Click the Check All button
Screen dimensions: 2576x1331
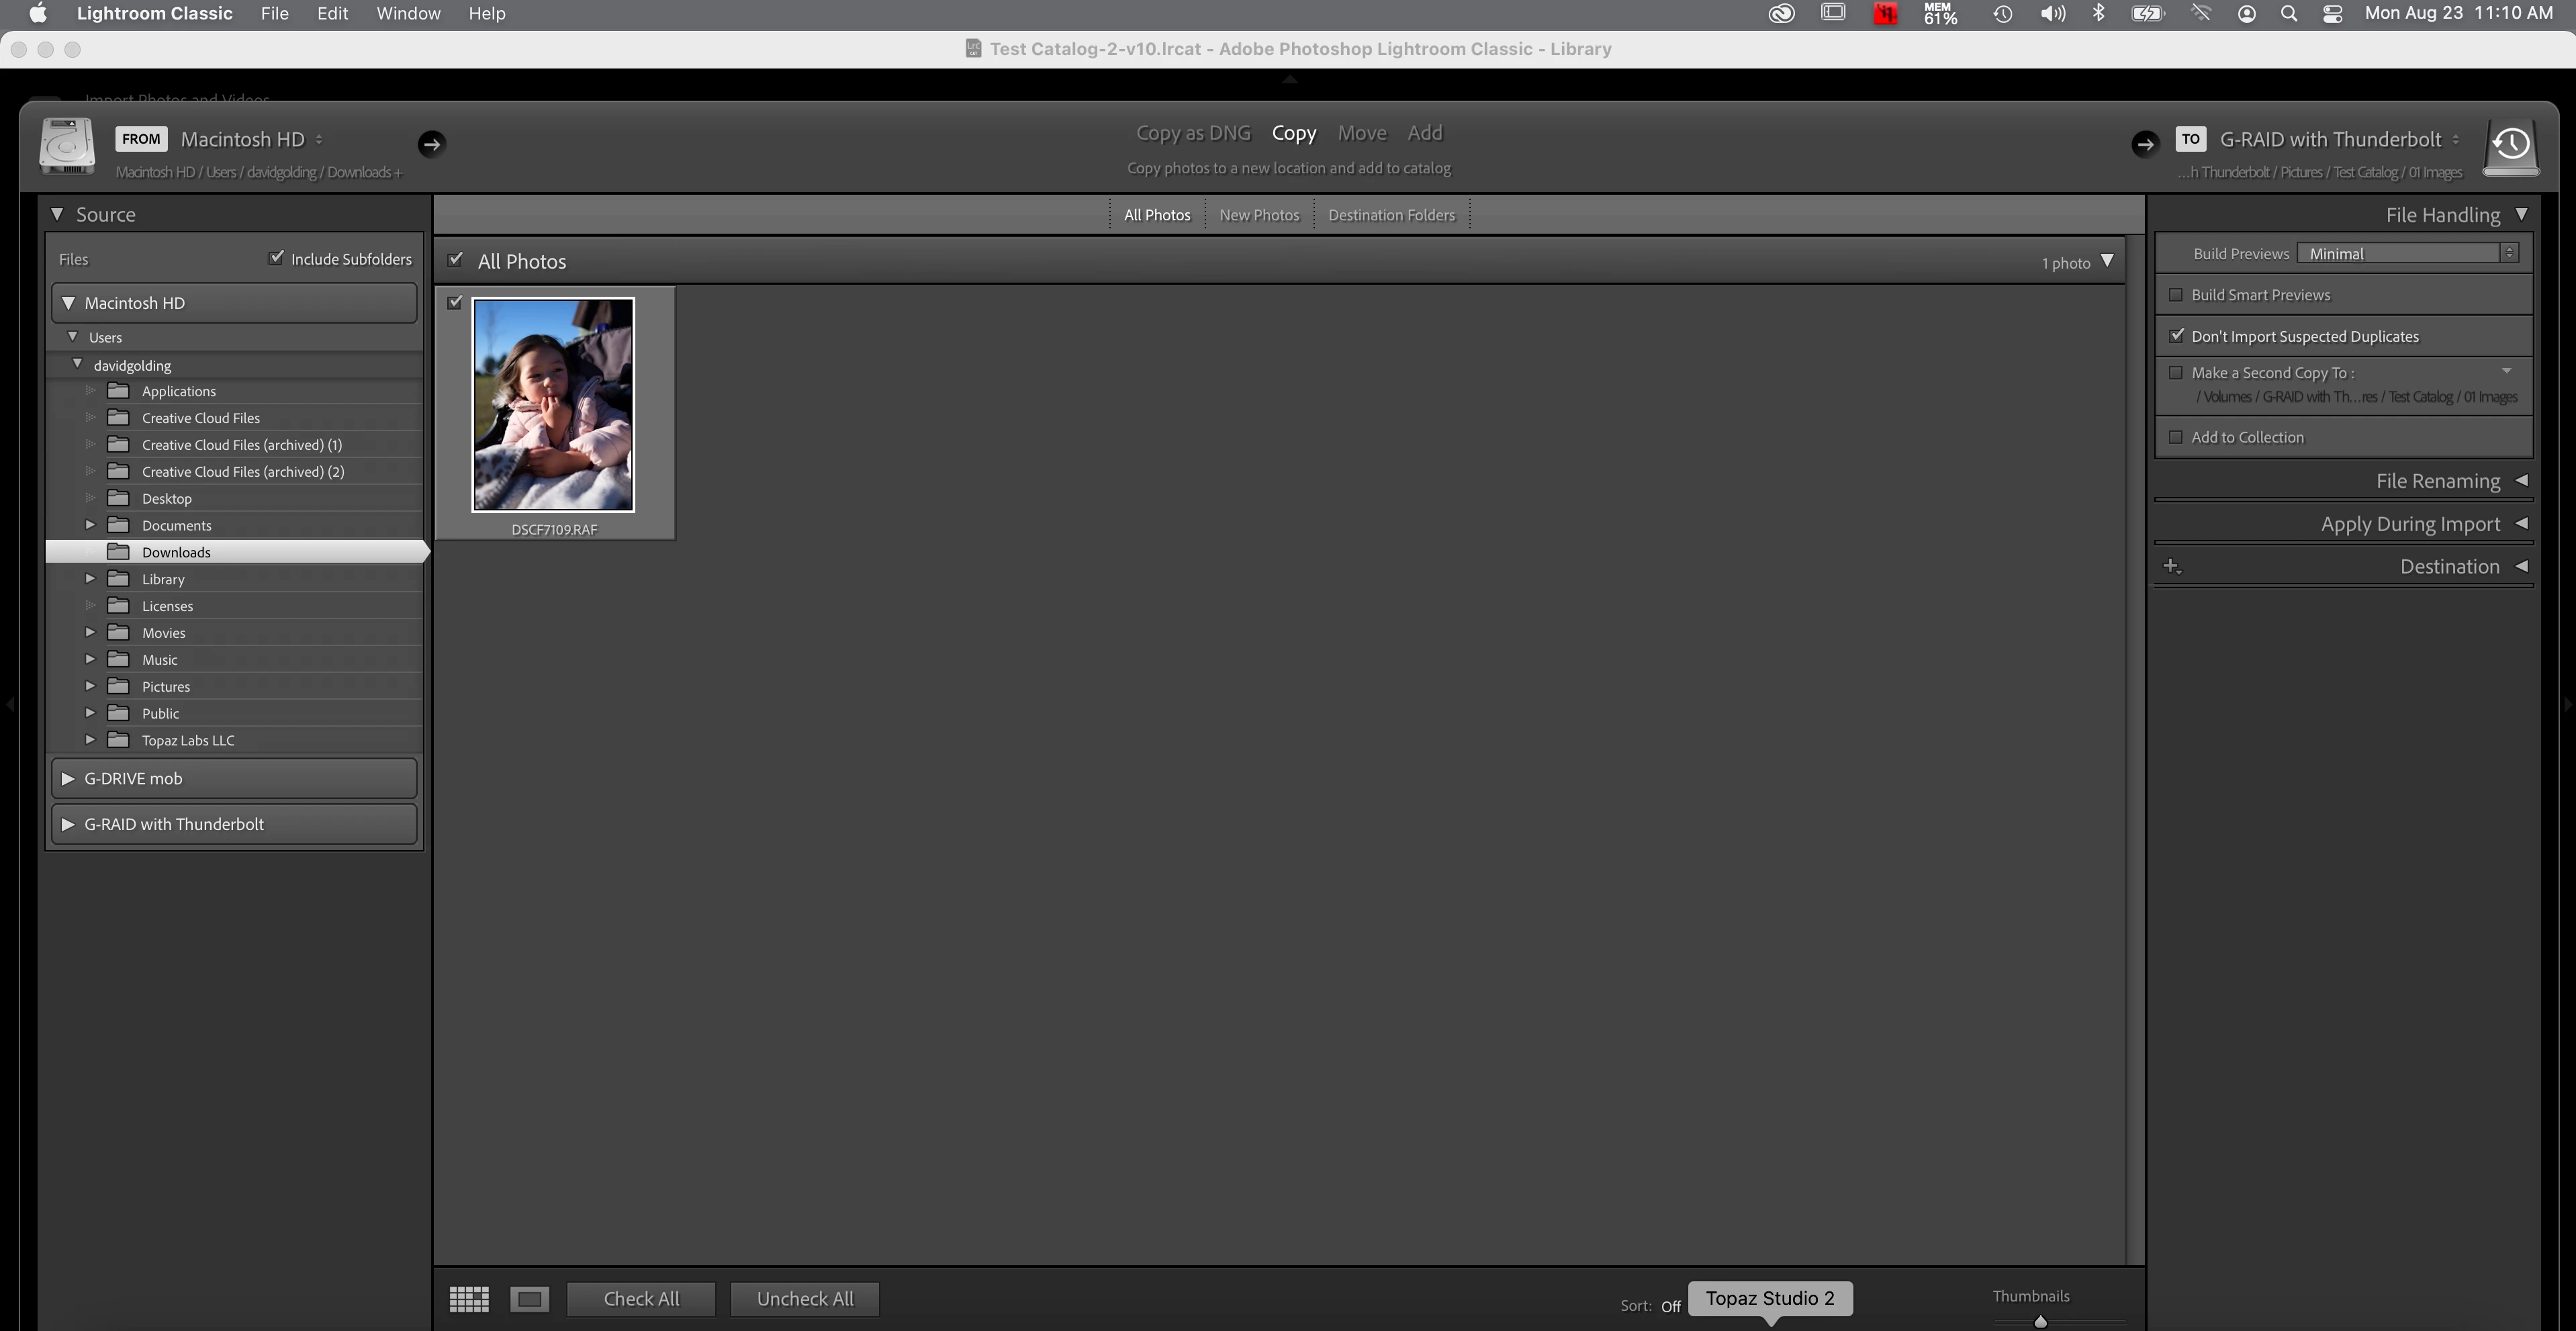pos(641,1298)
